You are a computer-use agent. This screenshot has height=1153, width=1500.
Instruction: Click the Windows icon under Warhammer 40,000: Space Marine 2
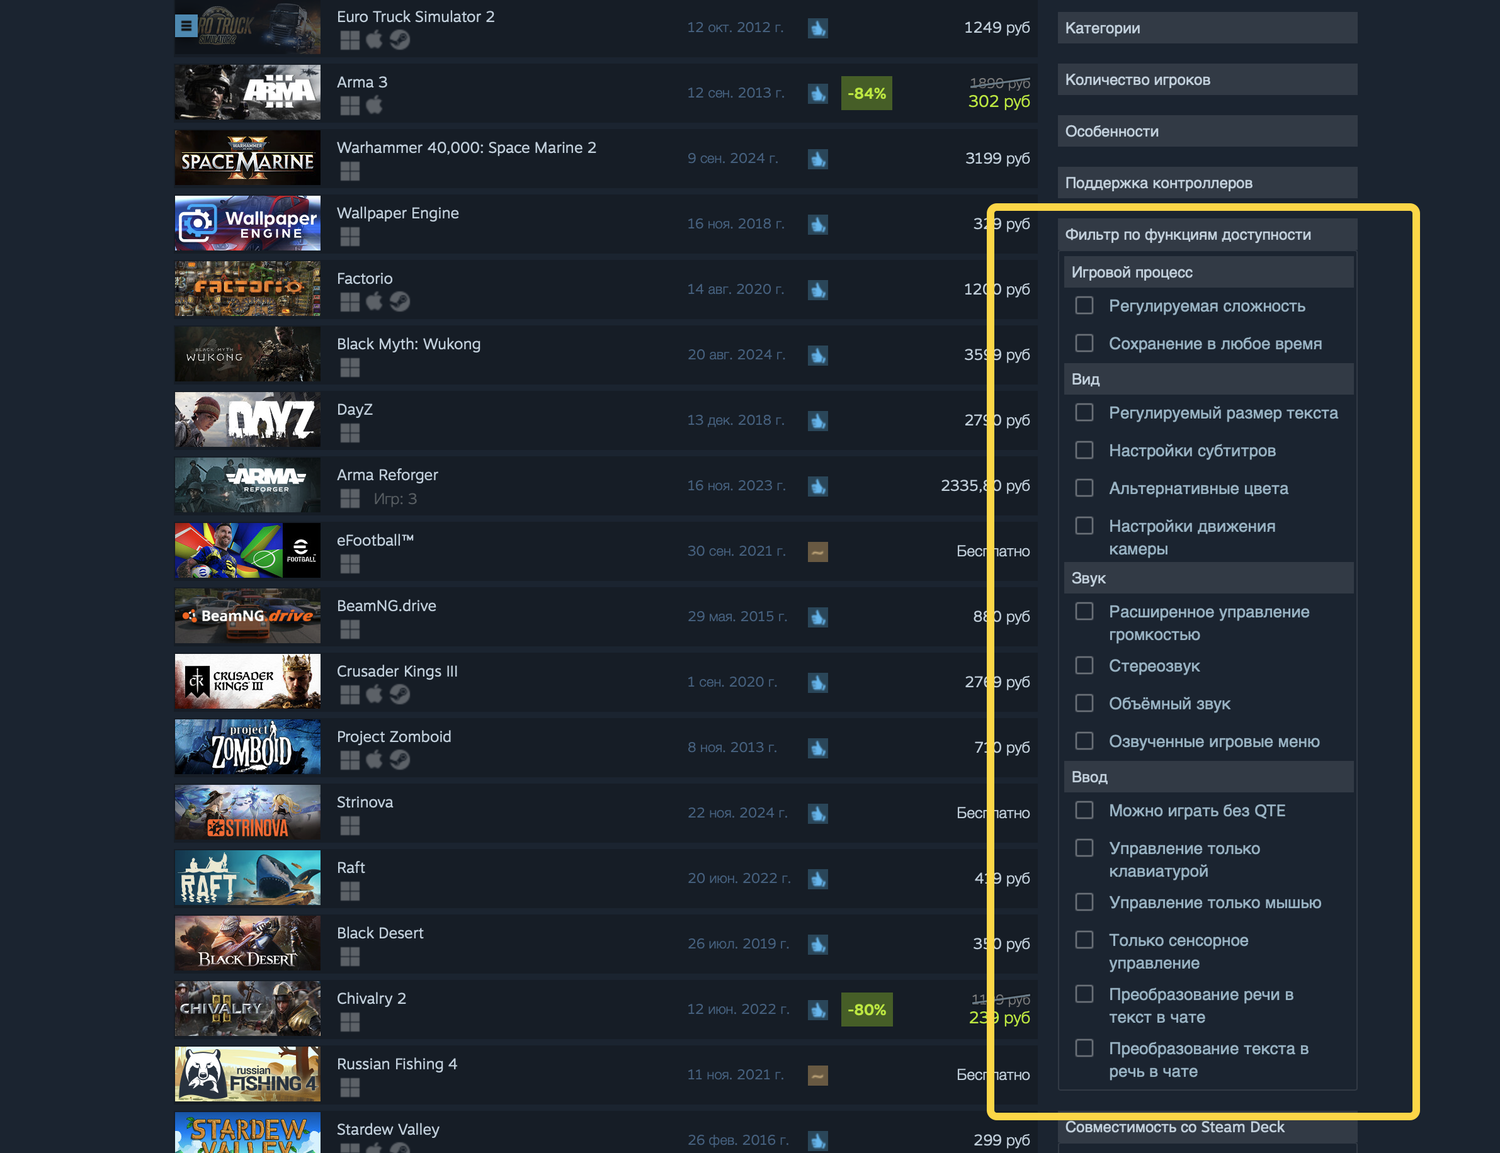(x=350, y=171)
